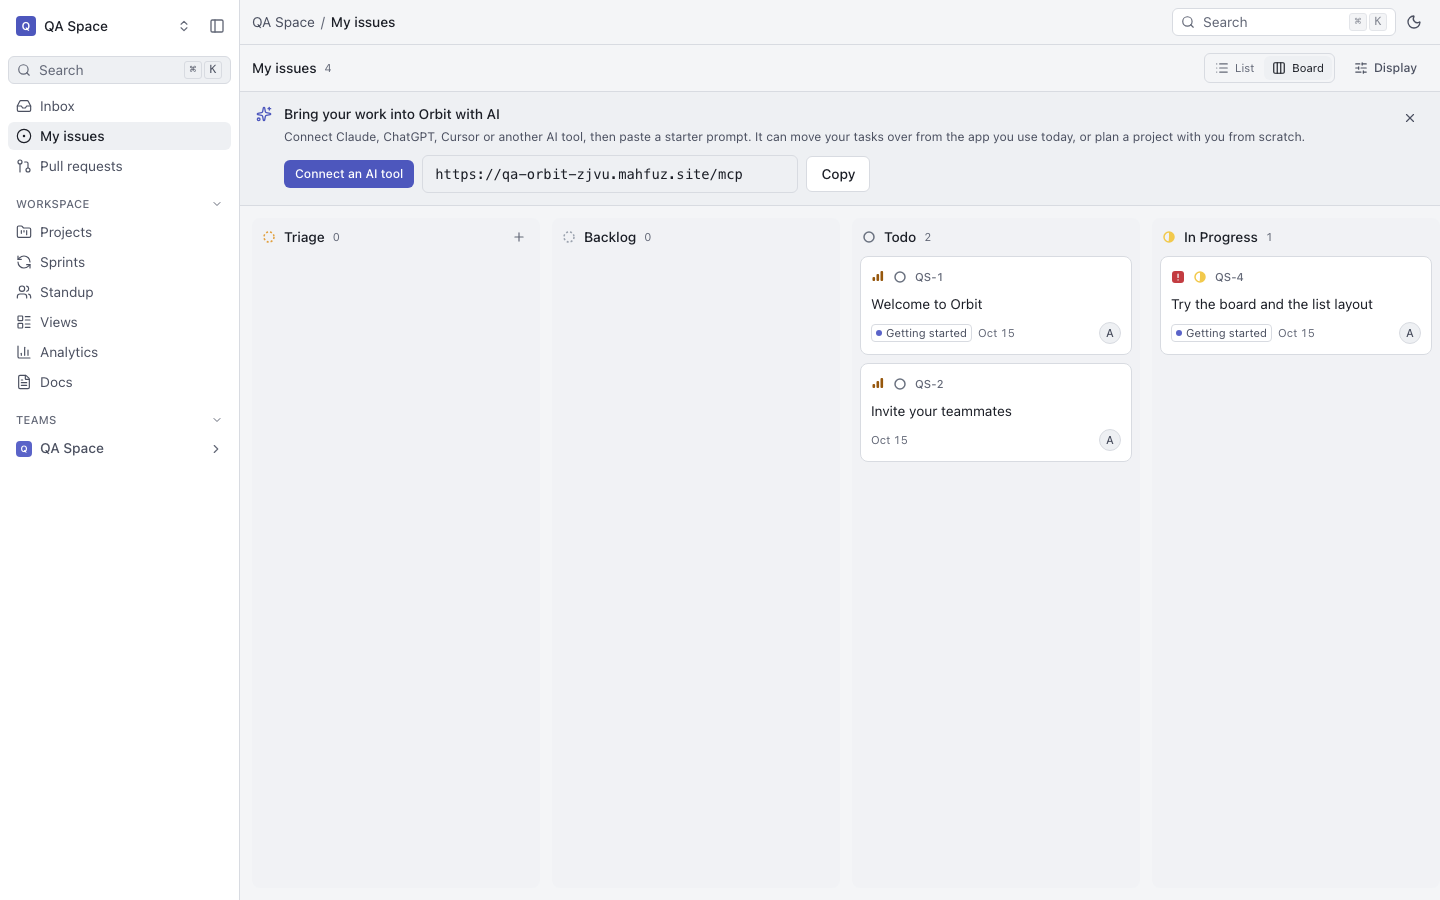Open Views in the sidebar
Viewport: 1440px width, 900px height.
click(x=119, y=322)
